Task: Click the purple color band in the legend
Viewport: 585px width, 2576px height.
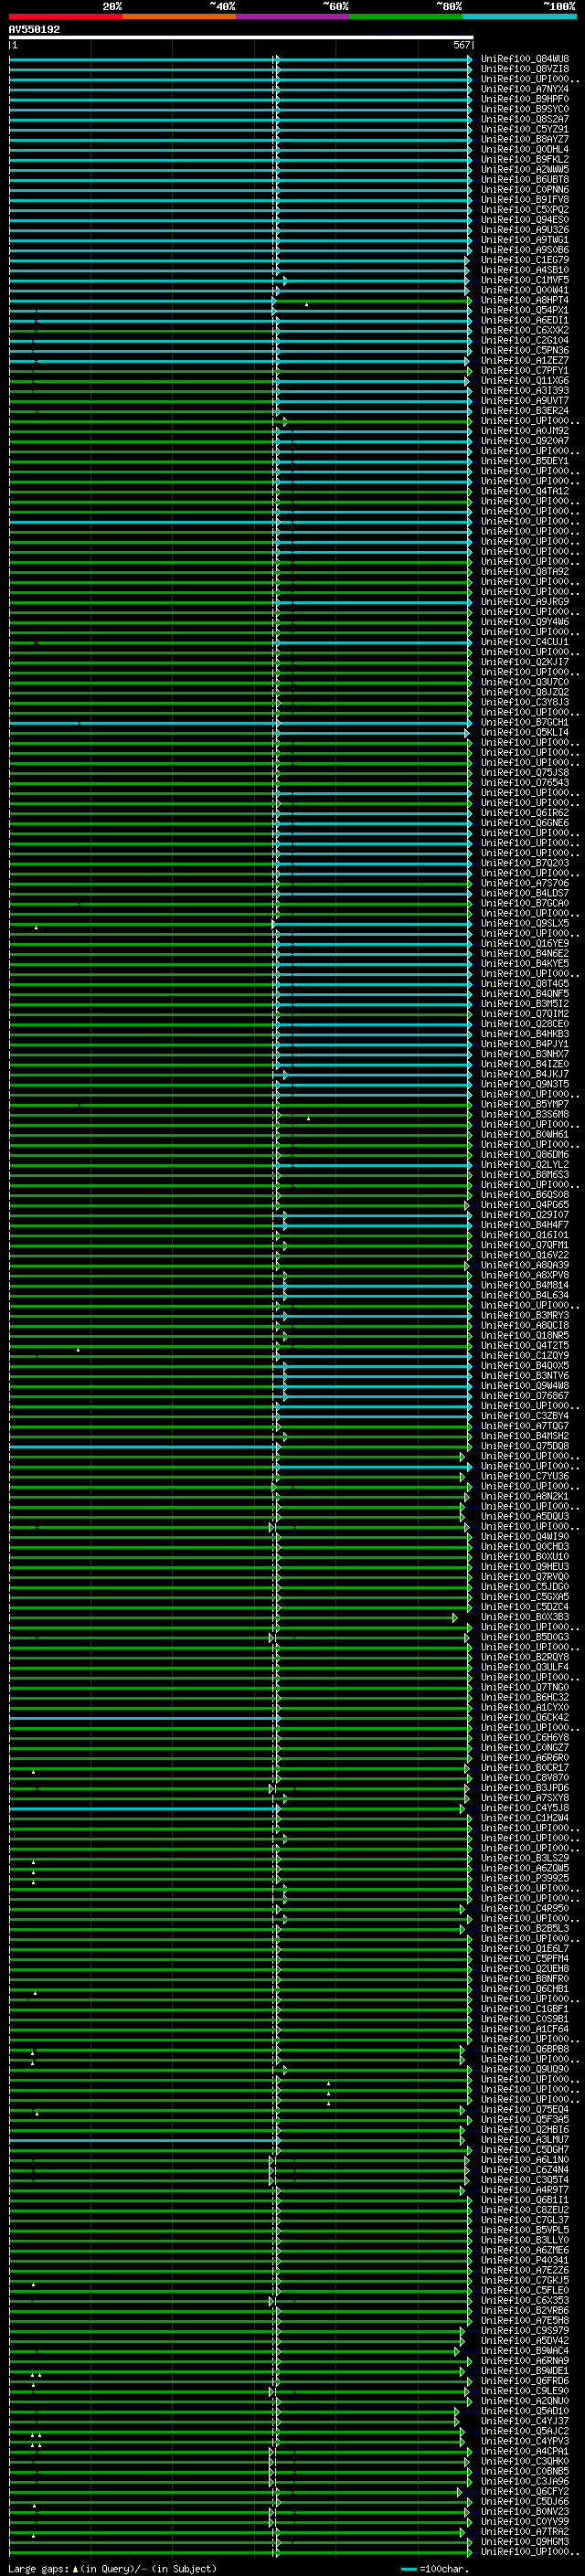Action: tap(293, 16)
